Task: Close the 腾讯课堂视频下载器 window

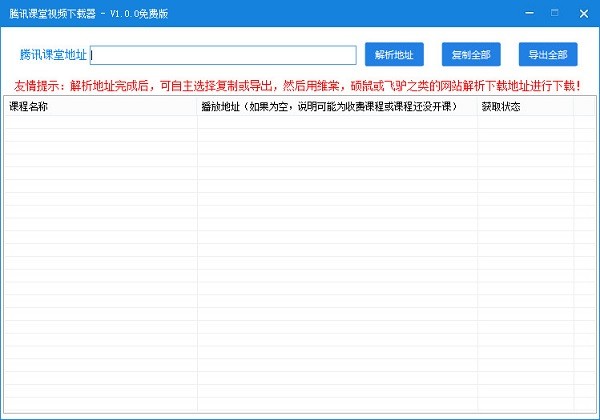Action: pyautogui.click(x=584, y=14)
